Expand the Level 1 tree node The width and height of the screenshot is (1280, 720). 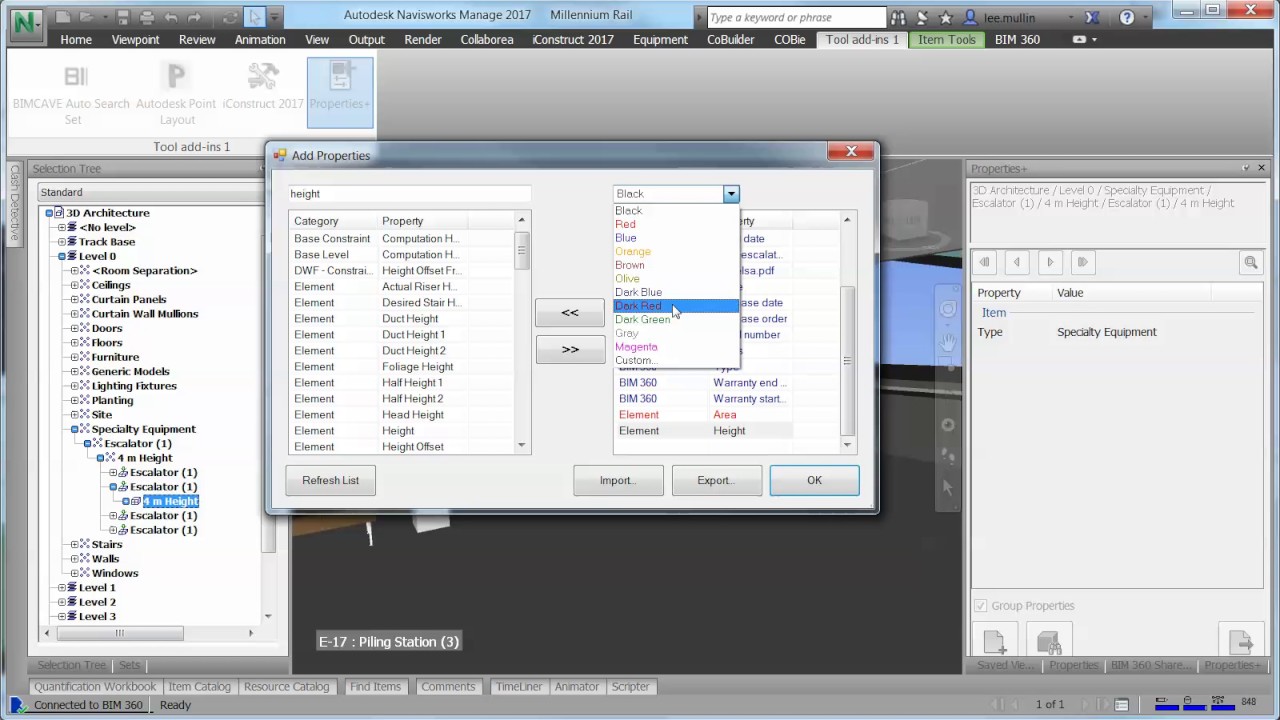61,588
